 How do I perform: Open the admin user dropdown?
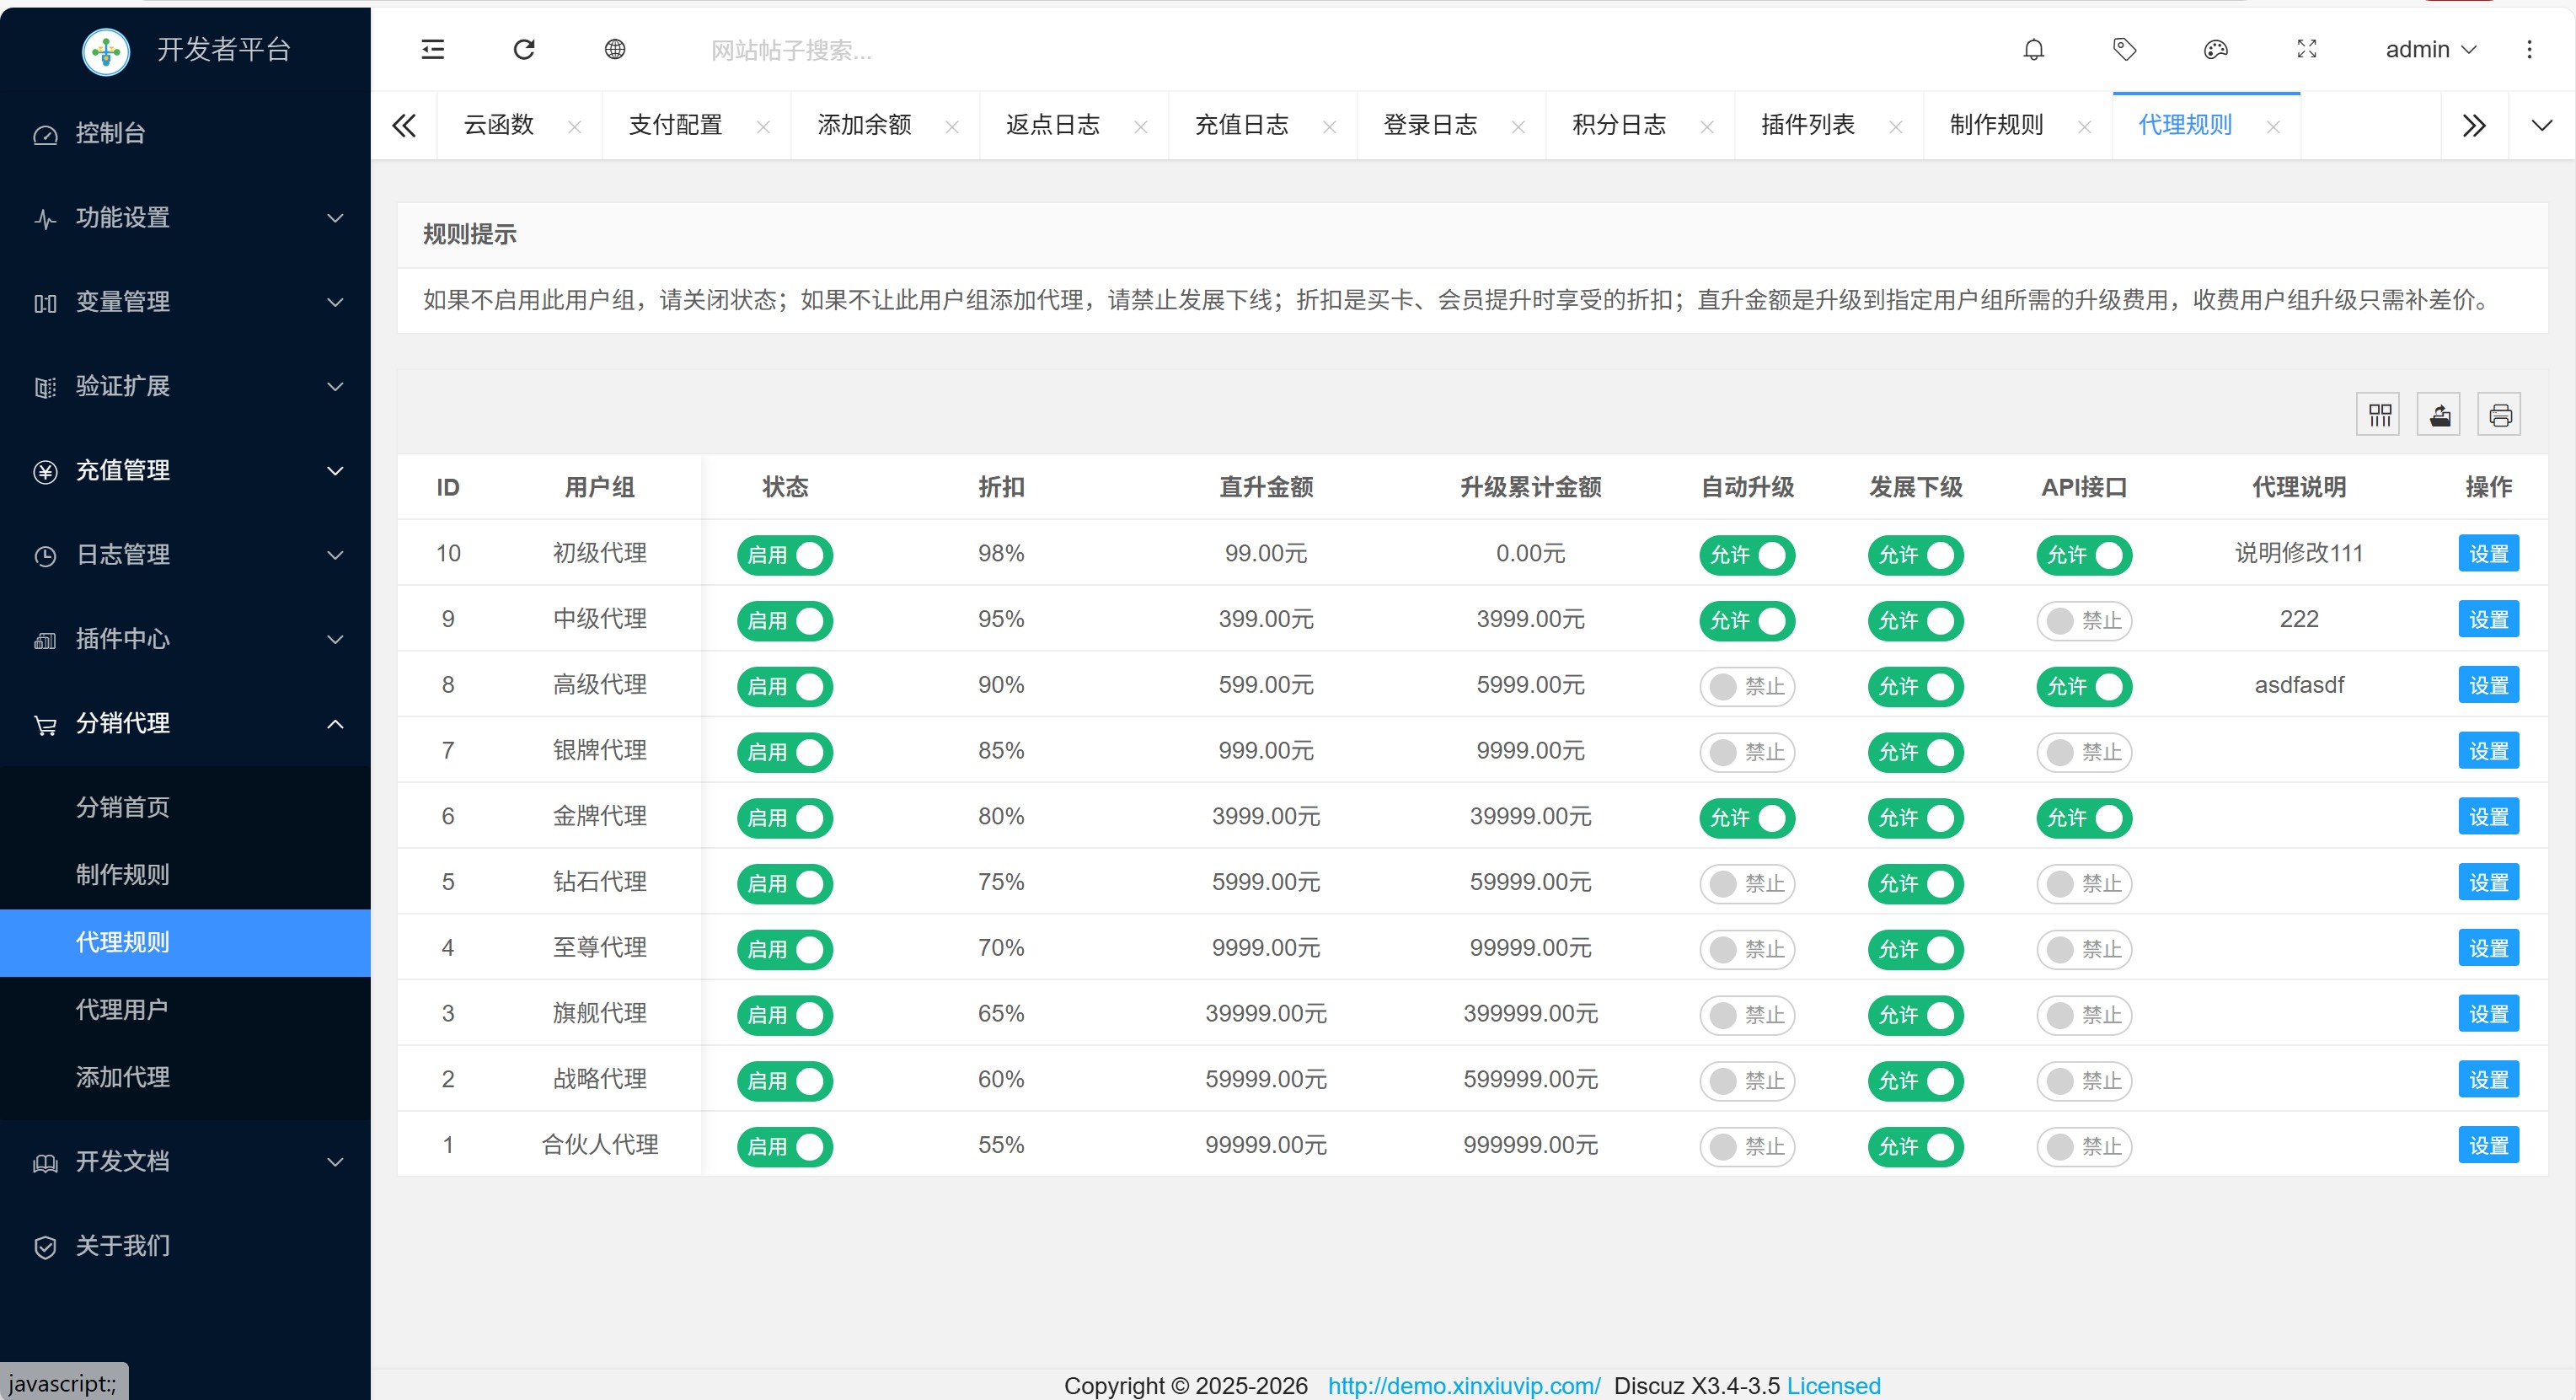(2430, 49)
